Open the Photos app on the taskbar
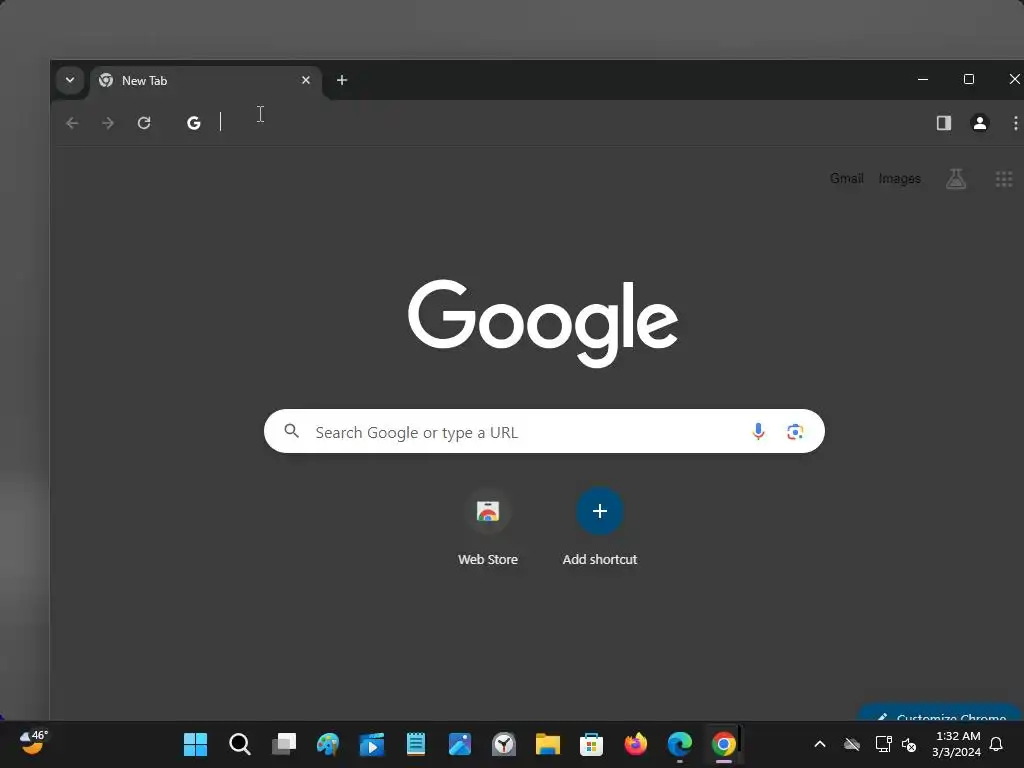The width and height of the screenshot is (1024, 768). pos(460,744)
